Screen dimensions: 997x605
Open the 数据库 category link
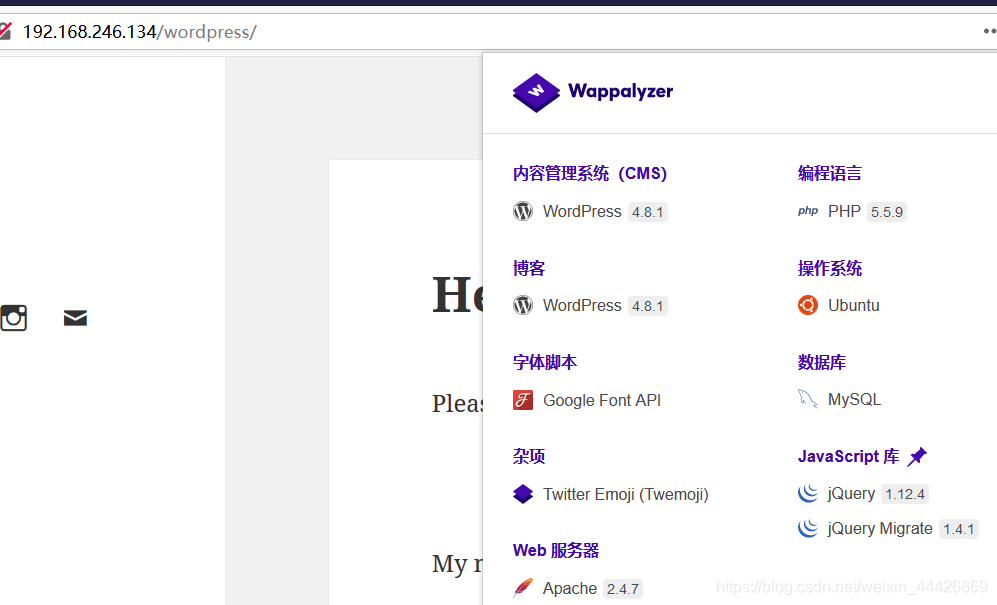(822, 362)
